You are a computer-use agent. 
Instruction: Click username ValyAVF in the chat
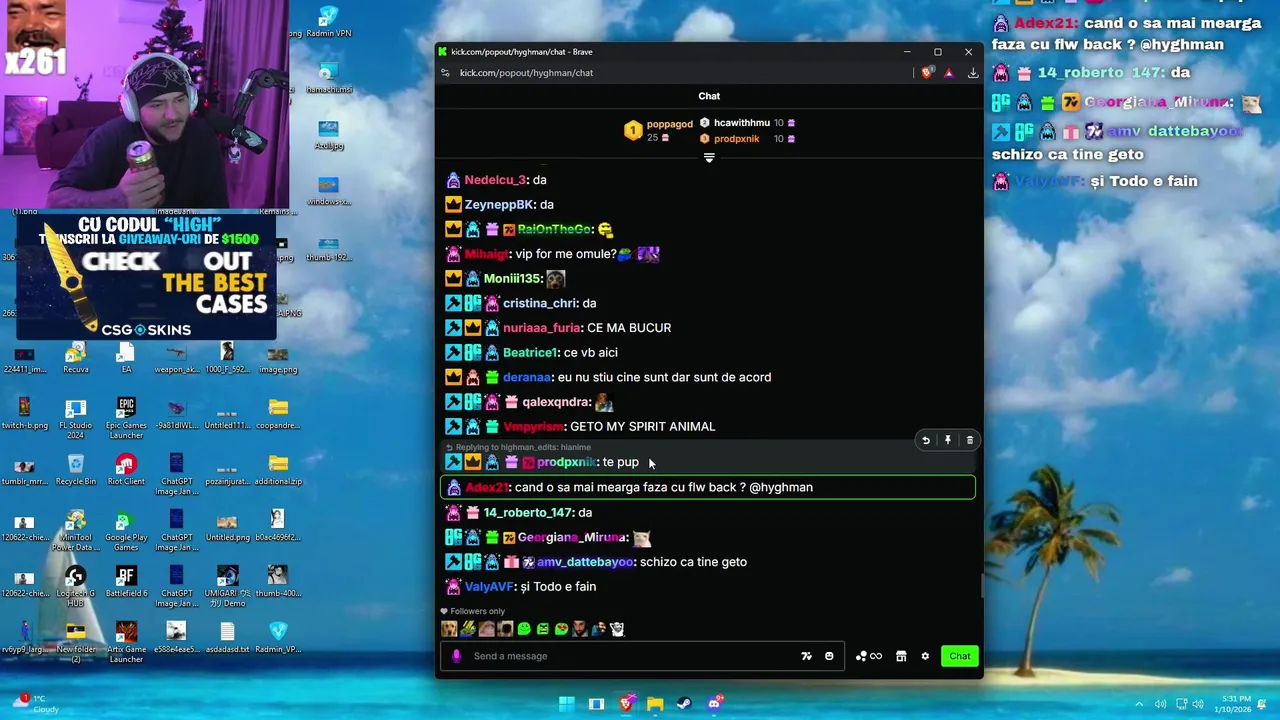point(489,587)
